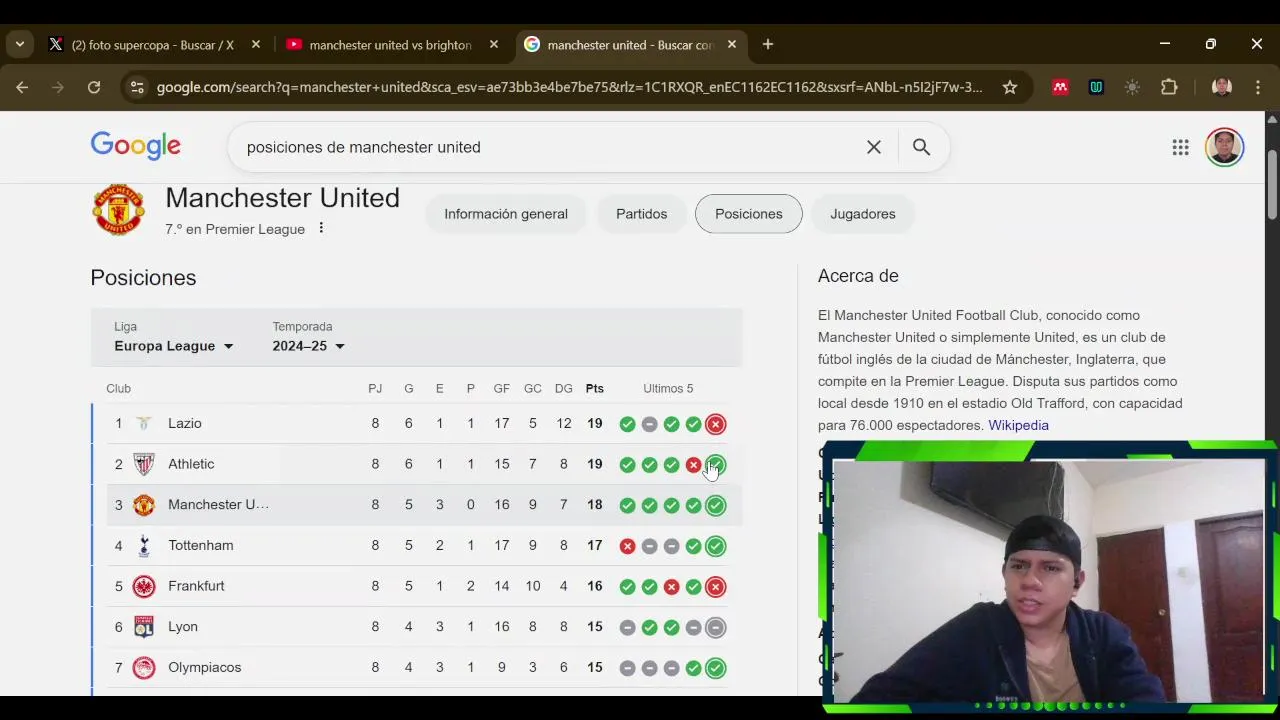Screen dimensions: 1280x720
Task: Open a new browser tab
Action: pyautogui.click(x=767, y=45)
